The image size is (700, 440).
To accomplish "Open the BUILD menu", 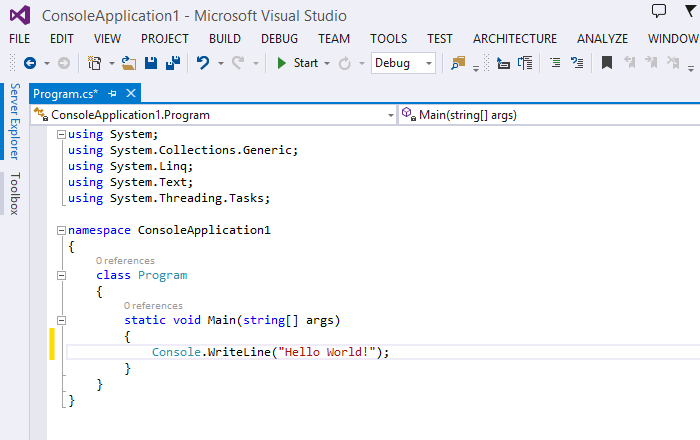I will point(224,39).
